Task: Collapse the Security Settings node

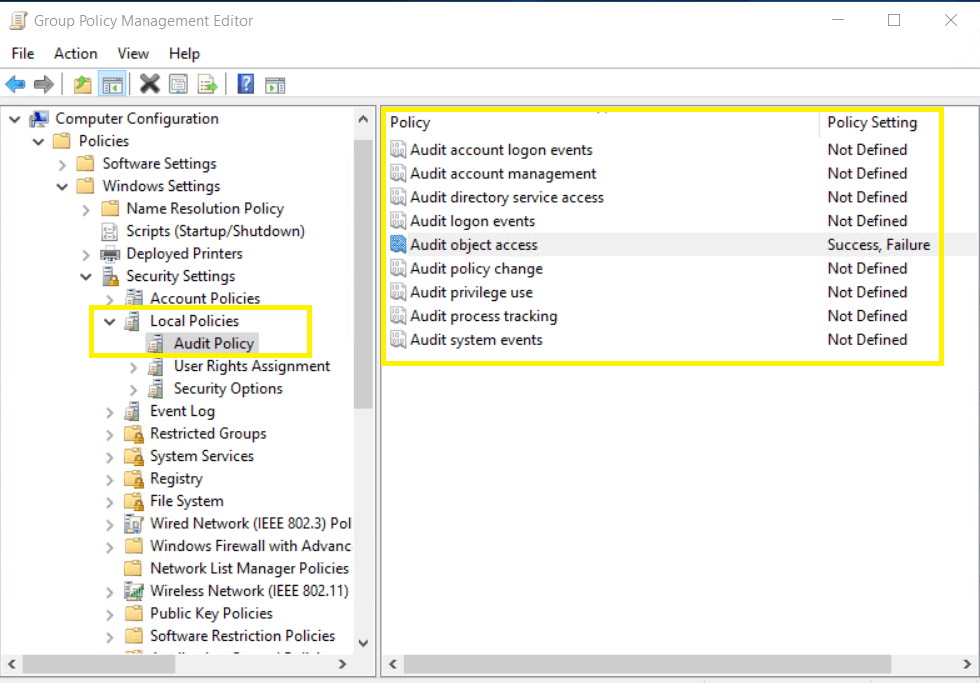Action: point(86,277)
